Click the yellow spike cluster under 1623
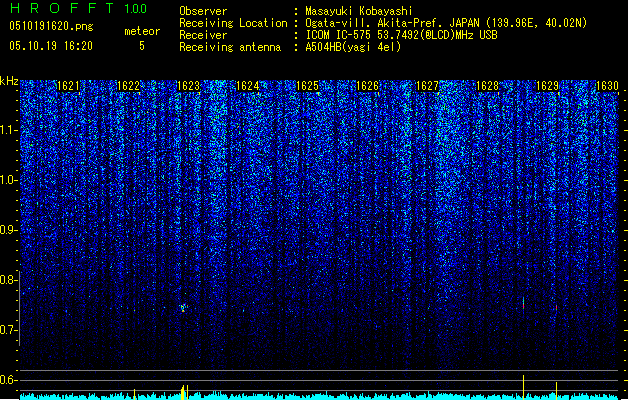The image size is (629, 400). pos(184,392)
